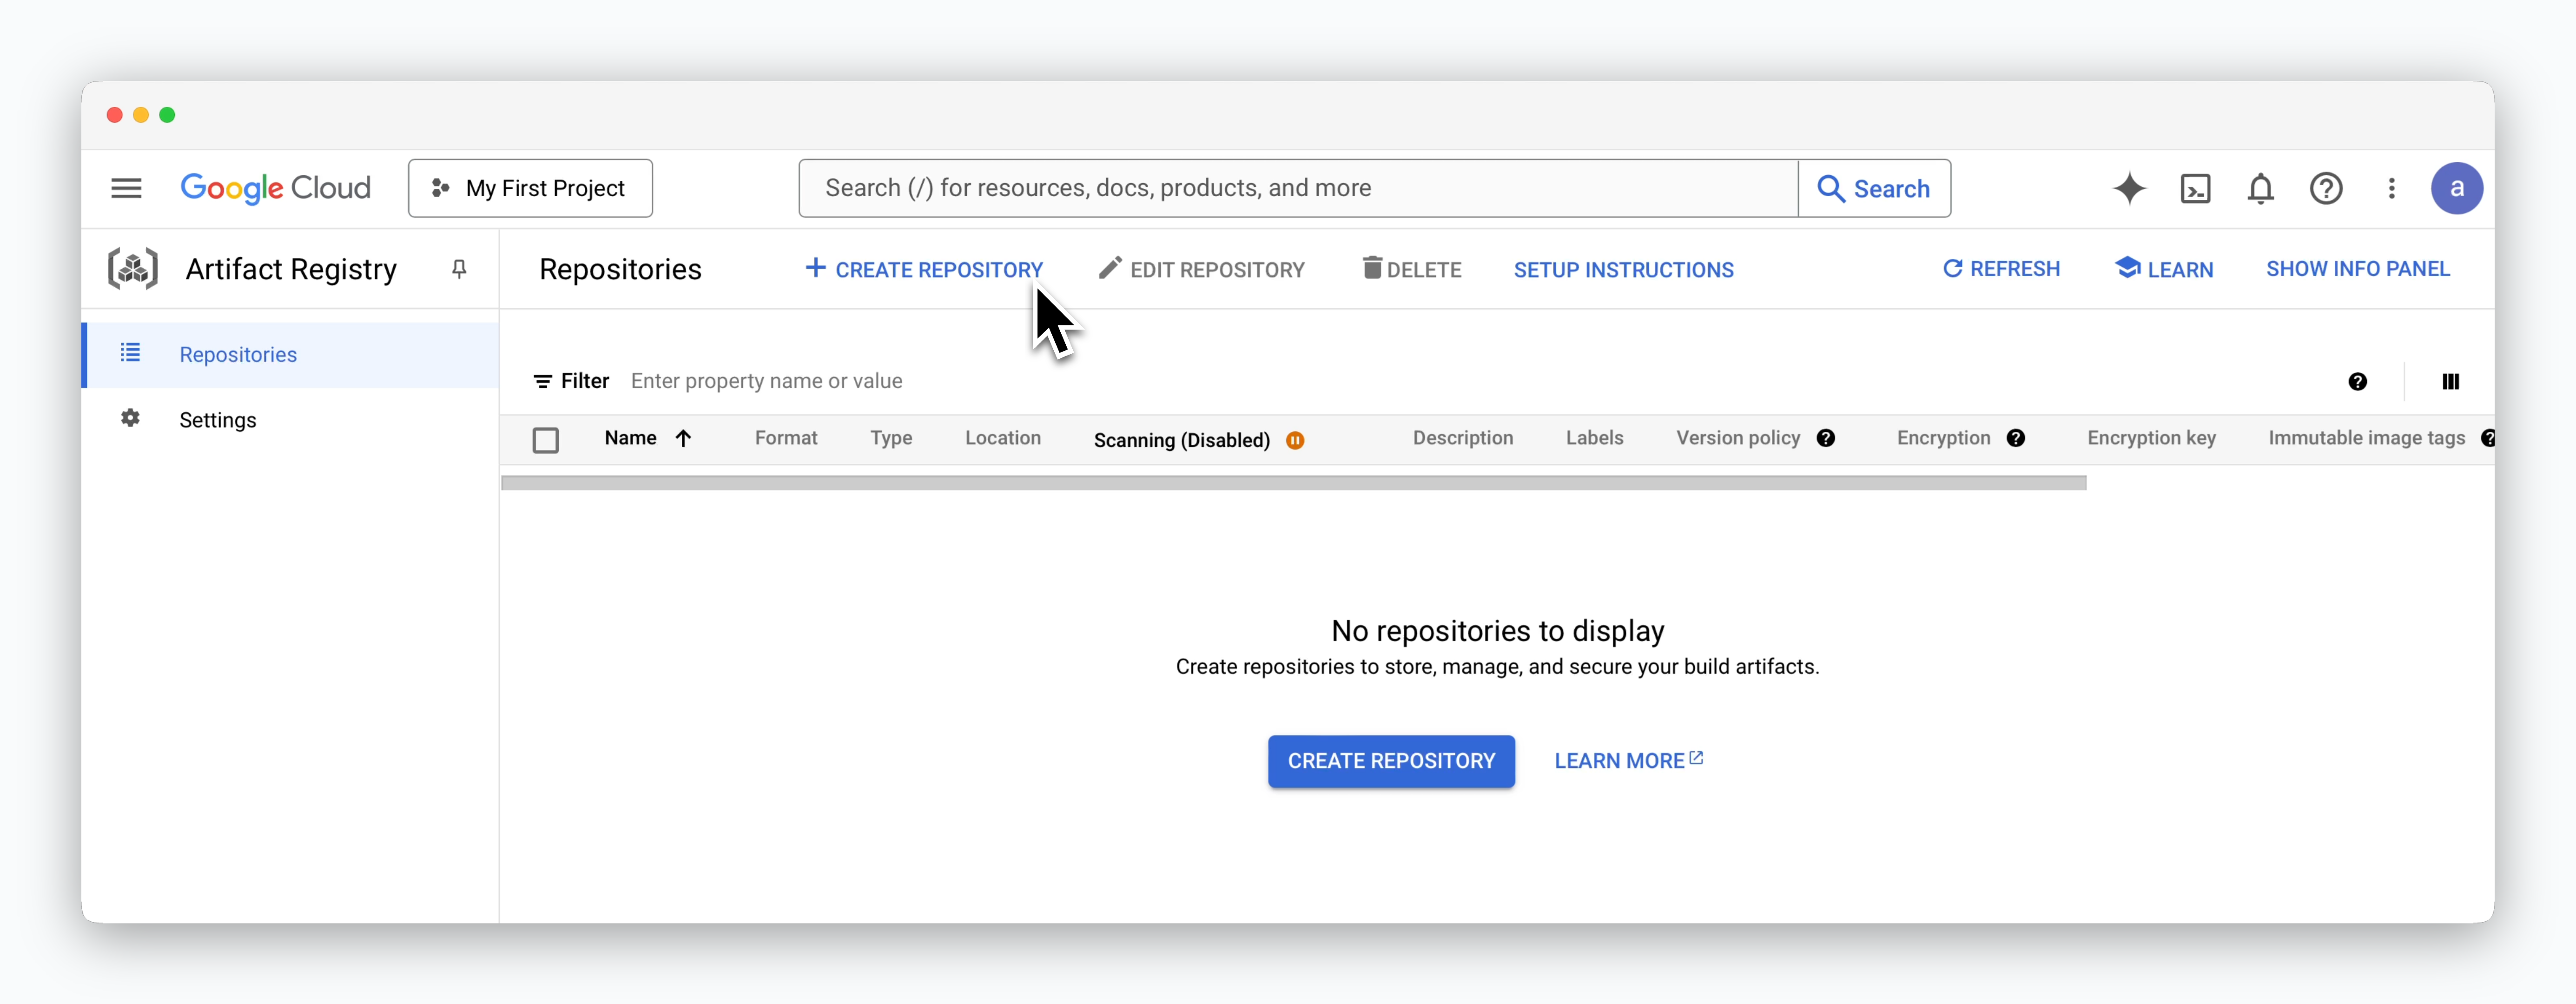The image size is (2576, 1004).
Task: Pin Artifact Registry with the pin icon
Action: [459, 269]
